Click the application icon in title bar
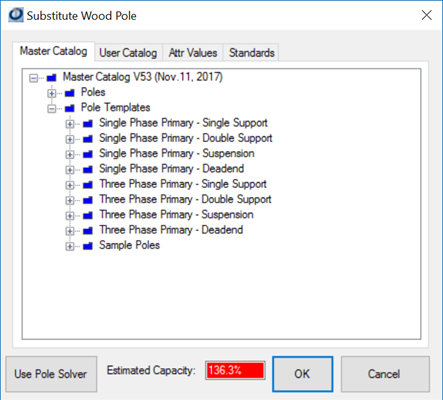This screenshot has height=400, width=443. (x=16, y=15)
